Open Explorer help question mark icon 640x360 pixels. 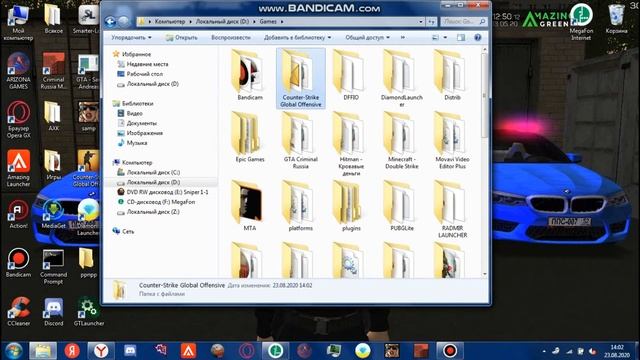pyautogui.click(x=478, y=38)
